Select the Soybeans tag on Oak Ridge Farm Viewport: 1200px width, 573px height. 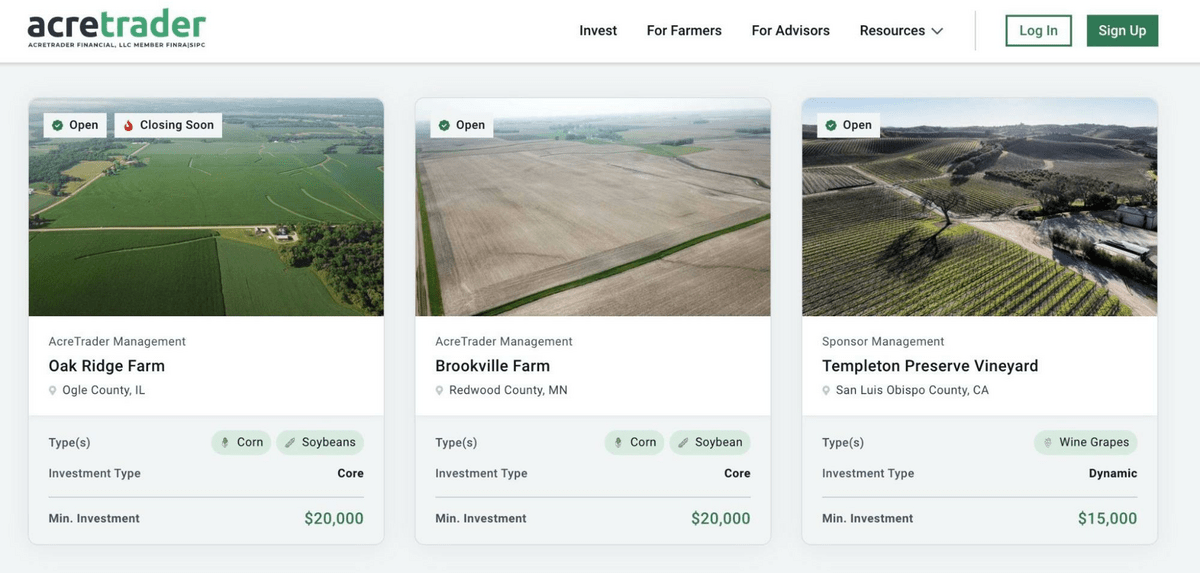pyautogui.click(x=320, y=442)
